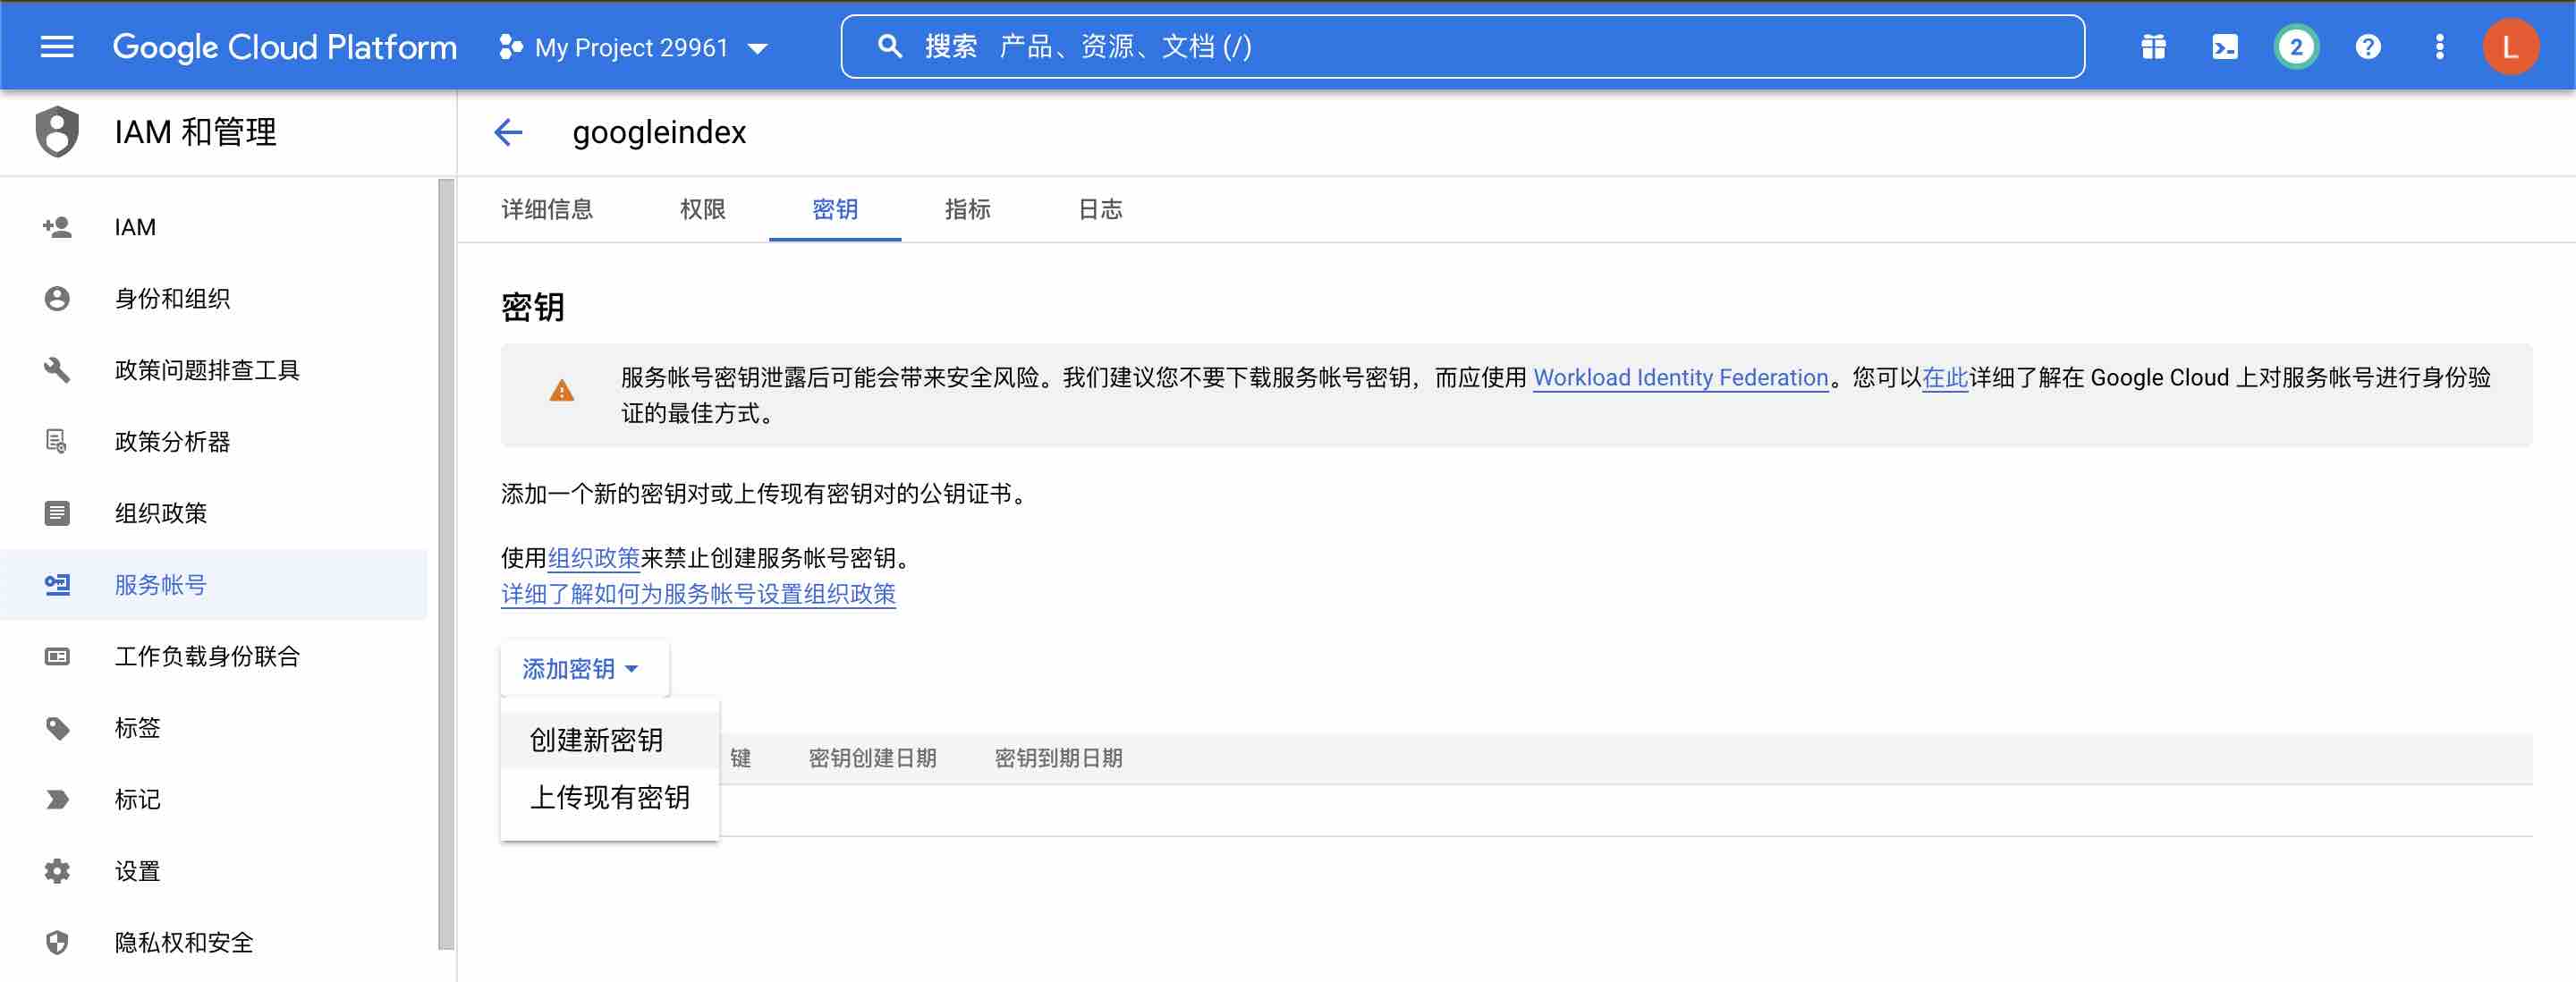The image size is (2576, 982).
Task: Click the gift free trial icon
Action: click(x=2153, y=47)
